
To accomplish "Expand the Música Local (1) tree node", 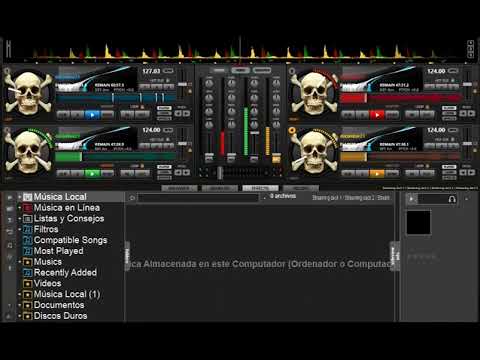I will (20, 294).
